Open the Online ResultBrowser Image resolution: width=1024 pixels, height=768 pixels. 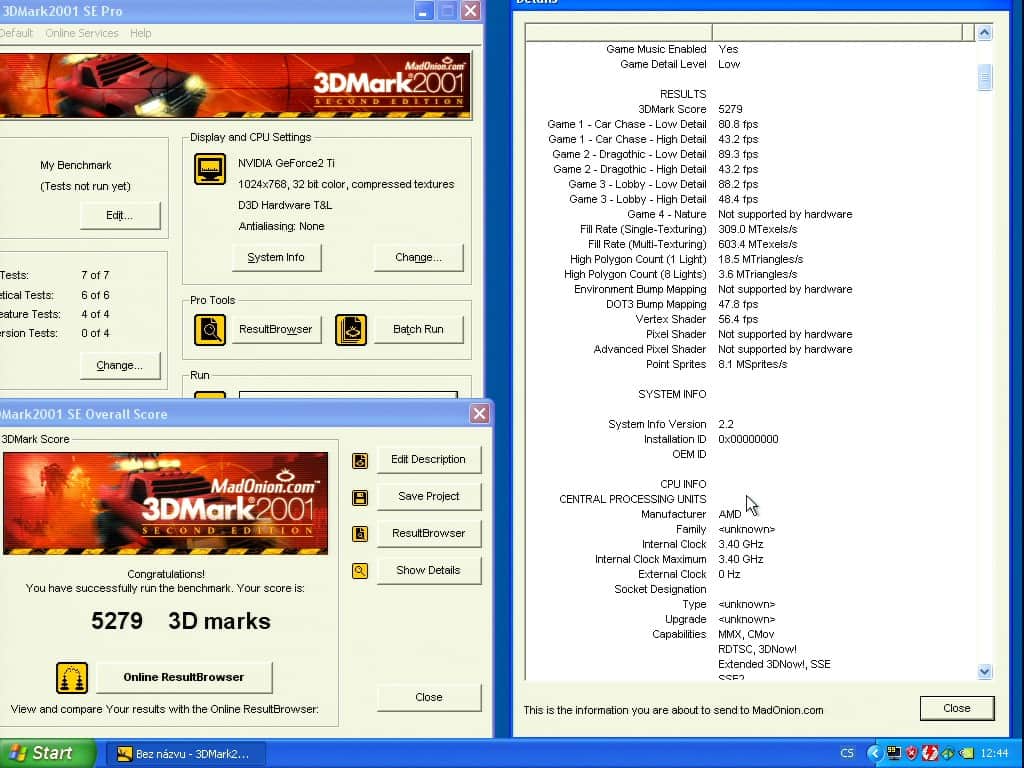click(x=184, y=677)
